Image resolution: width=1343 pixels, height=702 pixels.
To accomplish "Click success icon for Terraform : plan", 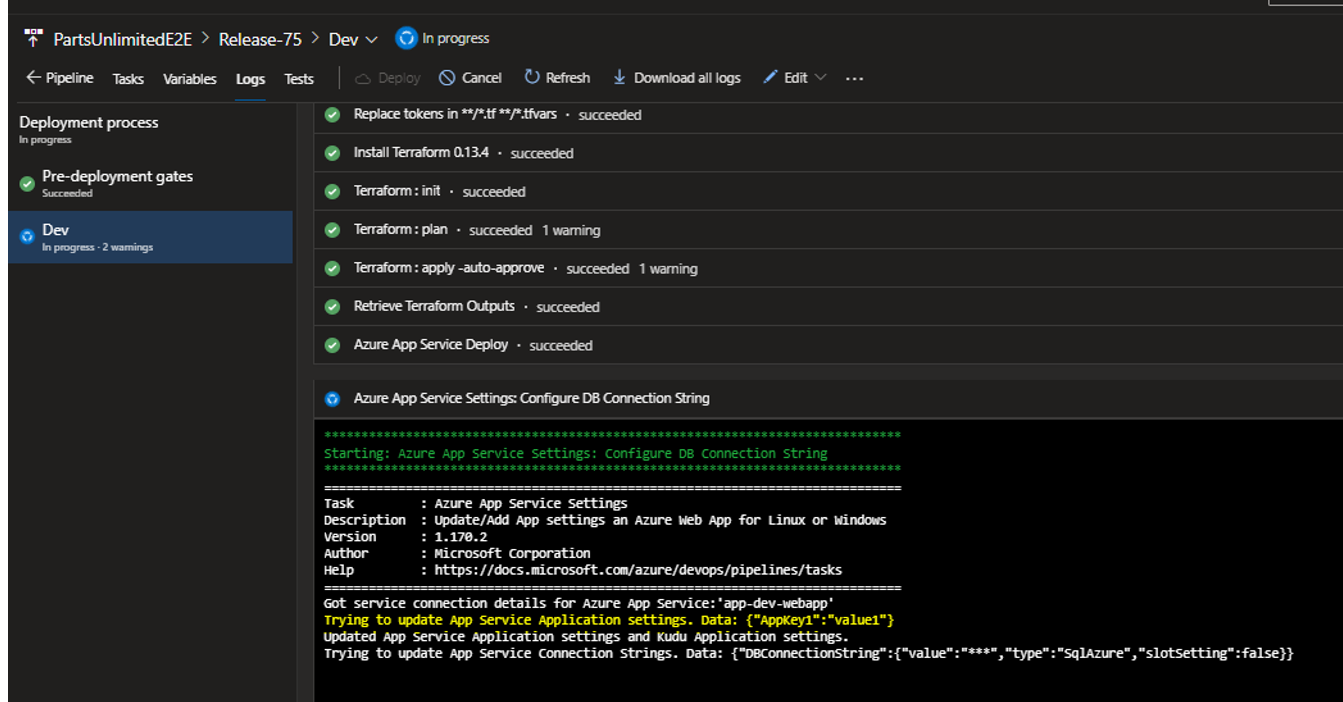I will click(x=332, y=230).
